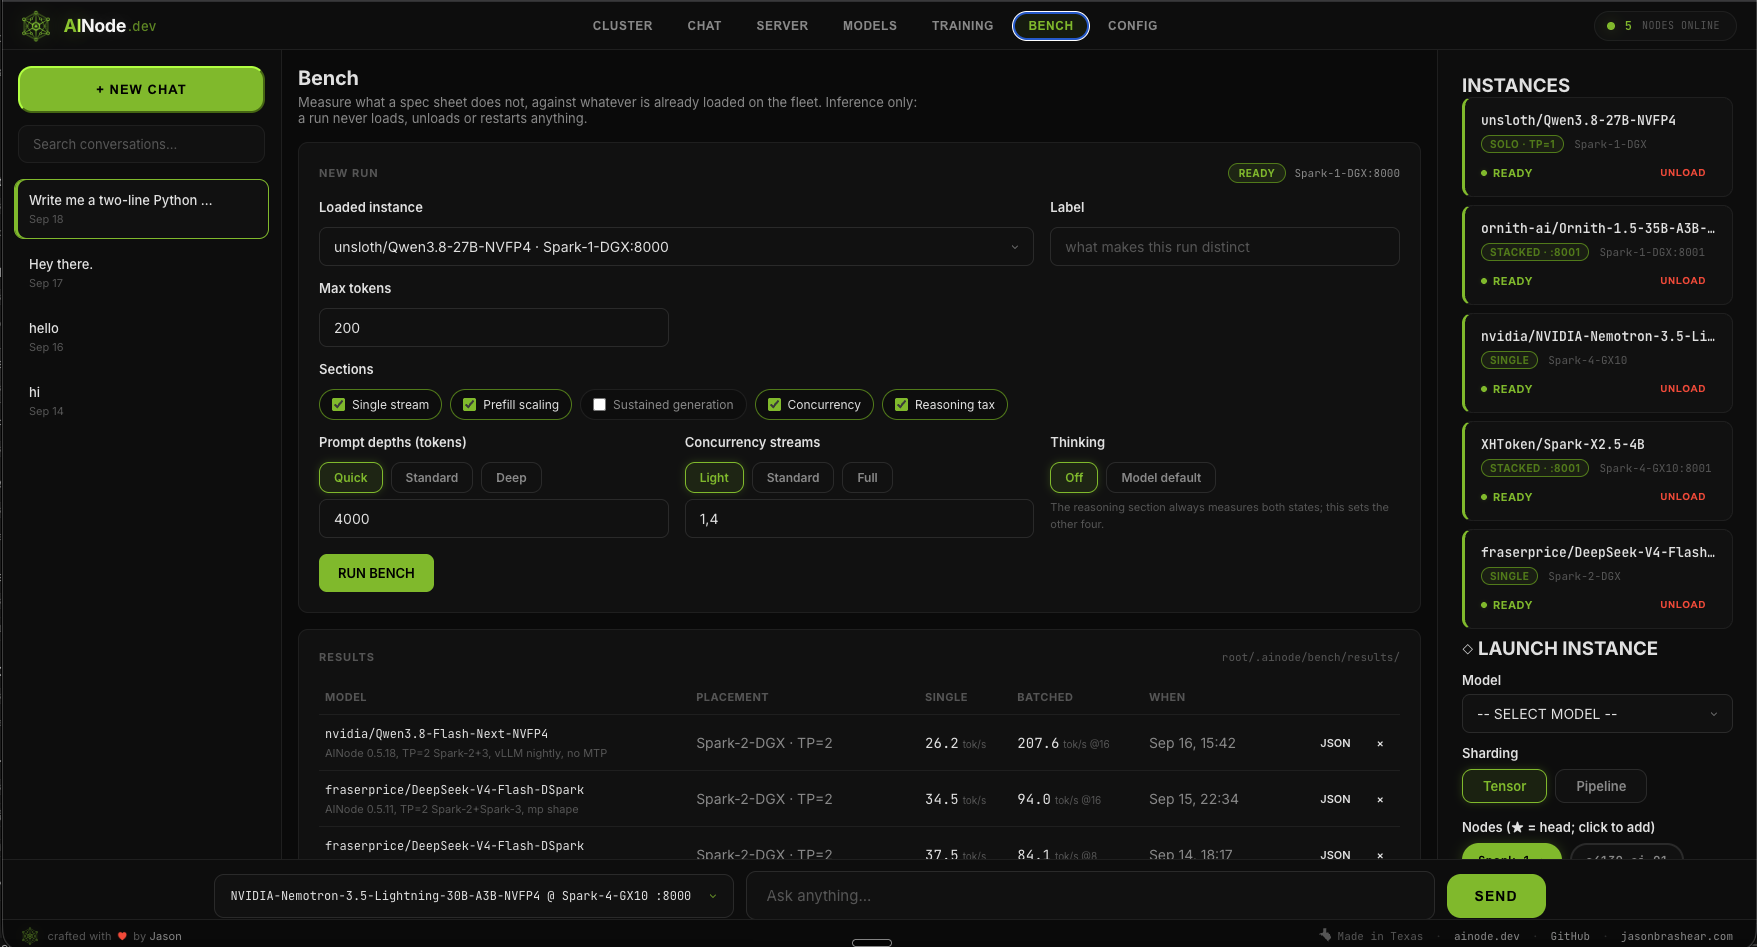Set Thinking to Model default
1757x947 pixels.
[x=1161, y=478]
